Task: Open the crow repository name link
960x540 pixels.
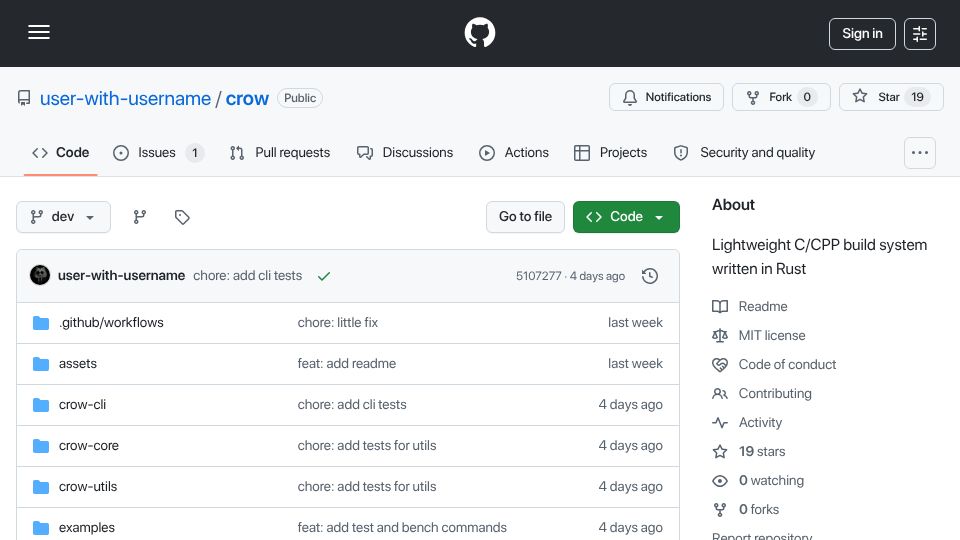Action: pos(247,99)
